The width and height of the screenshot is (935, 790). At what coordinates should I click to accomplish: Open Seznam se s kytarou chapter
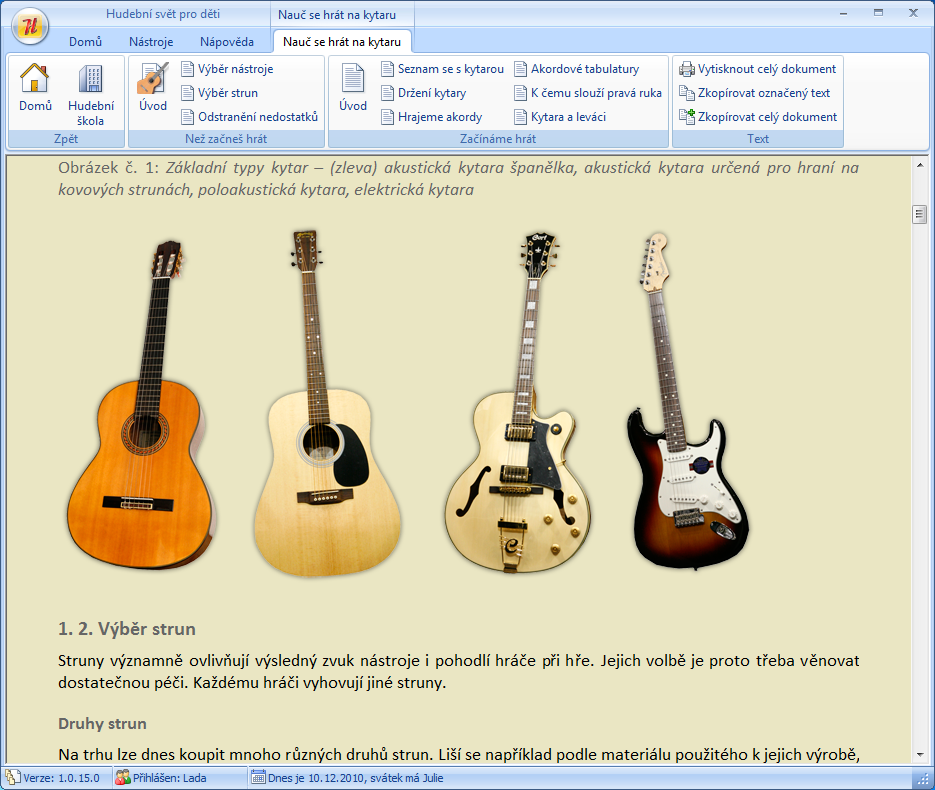point(442,69)
